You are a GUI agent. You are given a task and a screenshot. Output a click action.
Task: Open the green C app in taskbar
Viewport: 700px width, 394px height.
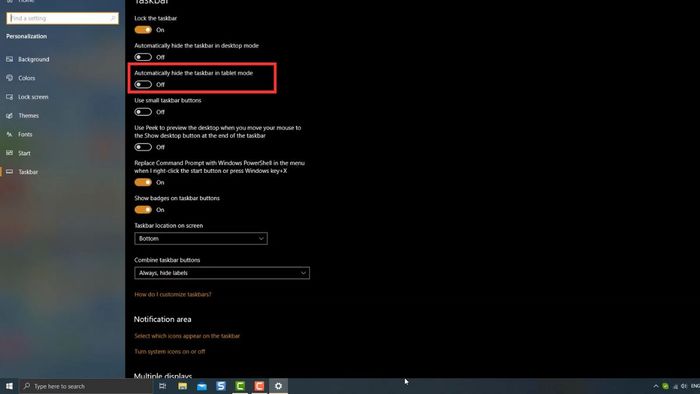tap(240, 386)
